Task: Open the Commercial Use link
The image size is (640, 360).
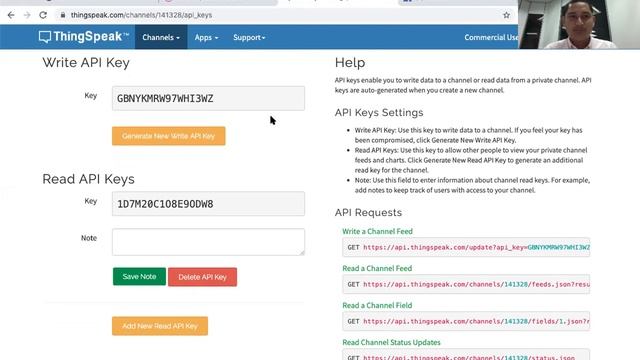Action: coord(491,37)
